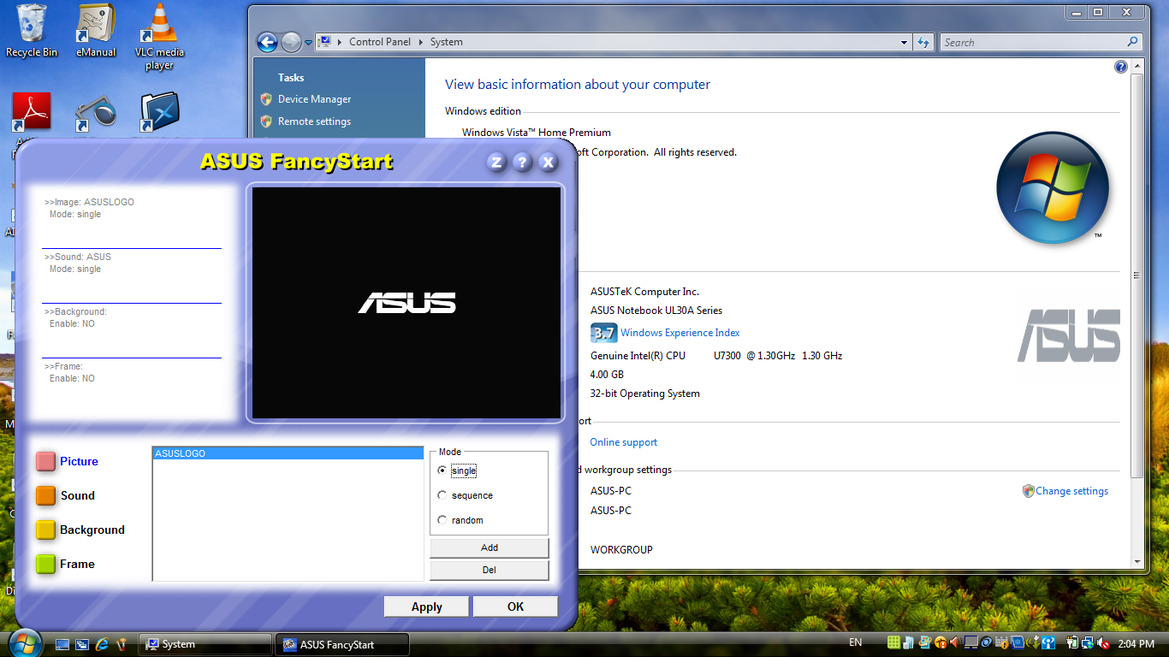Click the power battery tray icon
This screenshot has width=1169, height=657.
point(1072,642)
